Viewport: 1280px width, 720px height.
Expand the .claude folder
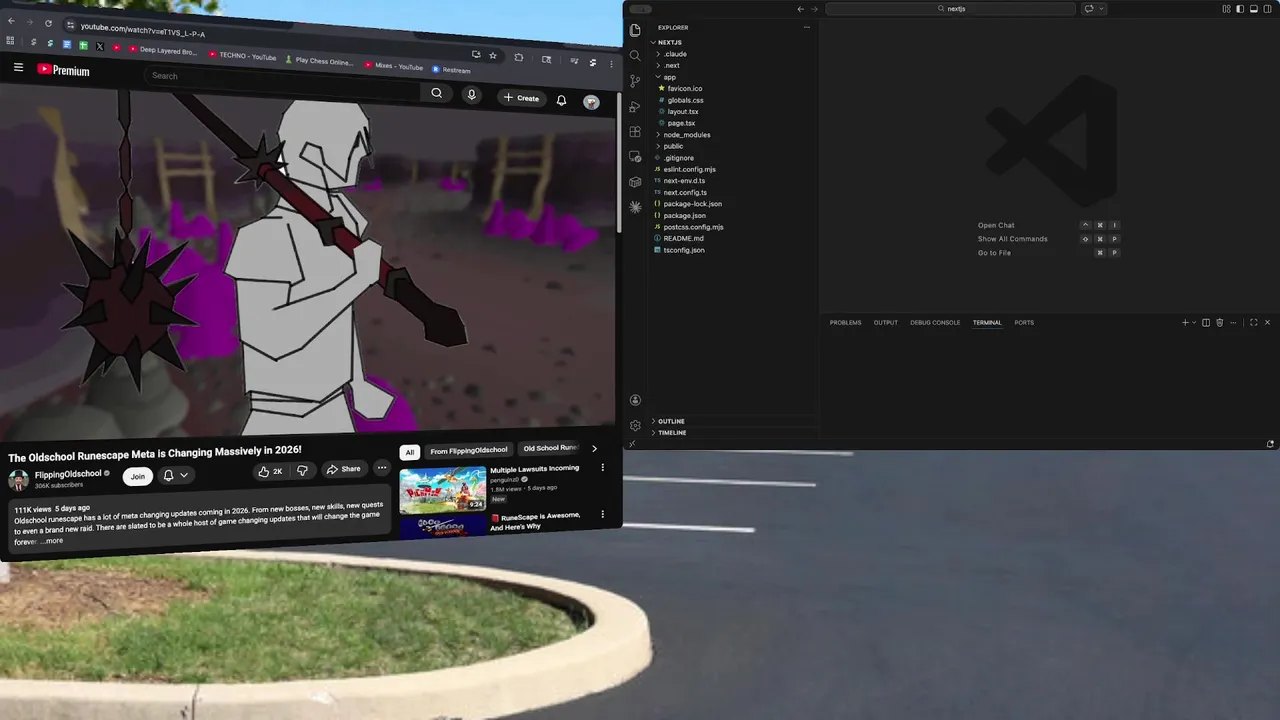tap(670, 54)
